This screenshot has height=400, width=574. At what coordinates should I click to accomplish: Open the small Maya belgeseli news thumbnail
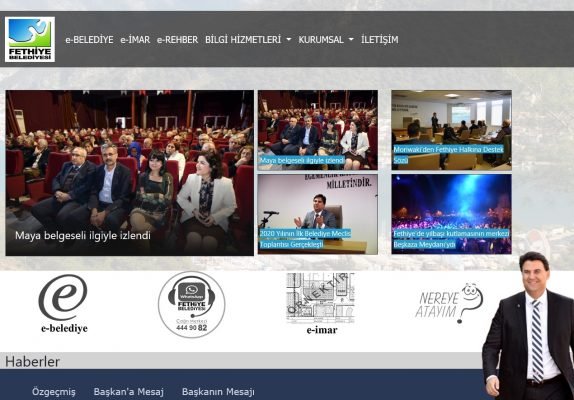pos(318,130)
